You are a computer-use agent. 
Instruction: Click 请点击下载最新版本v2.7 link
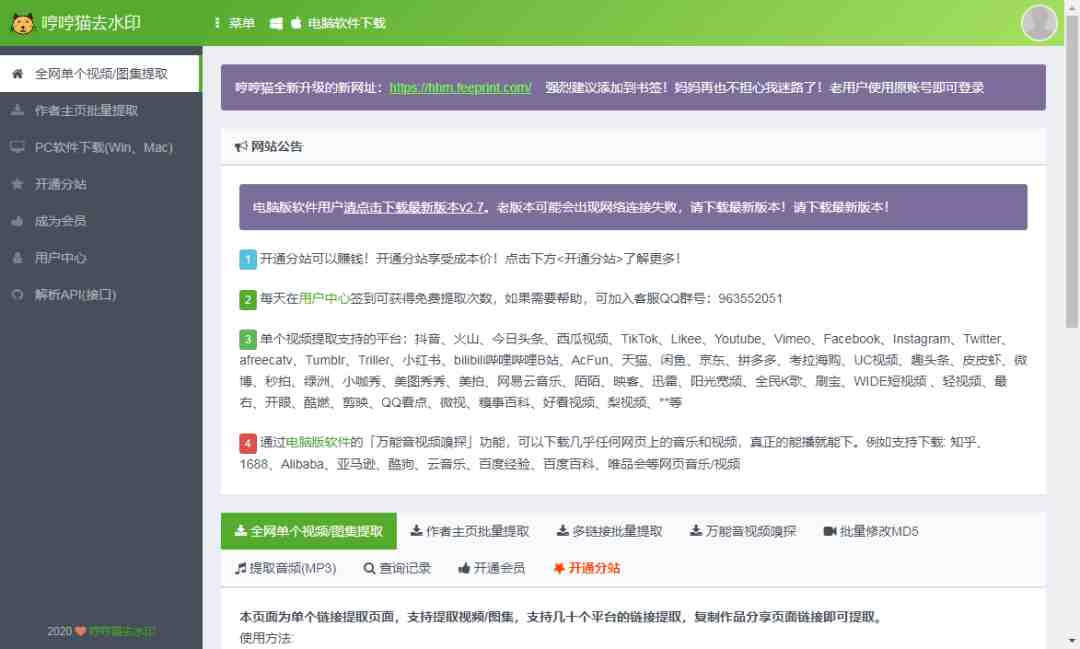tap(414, 207)
